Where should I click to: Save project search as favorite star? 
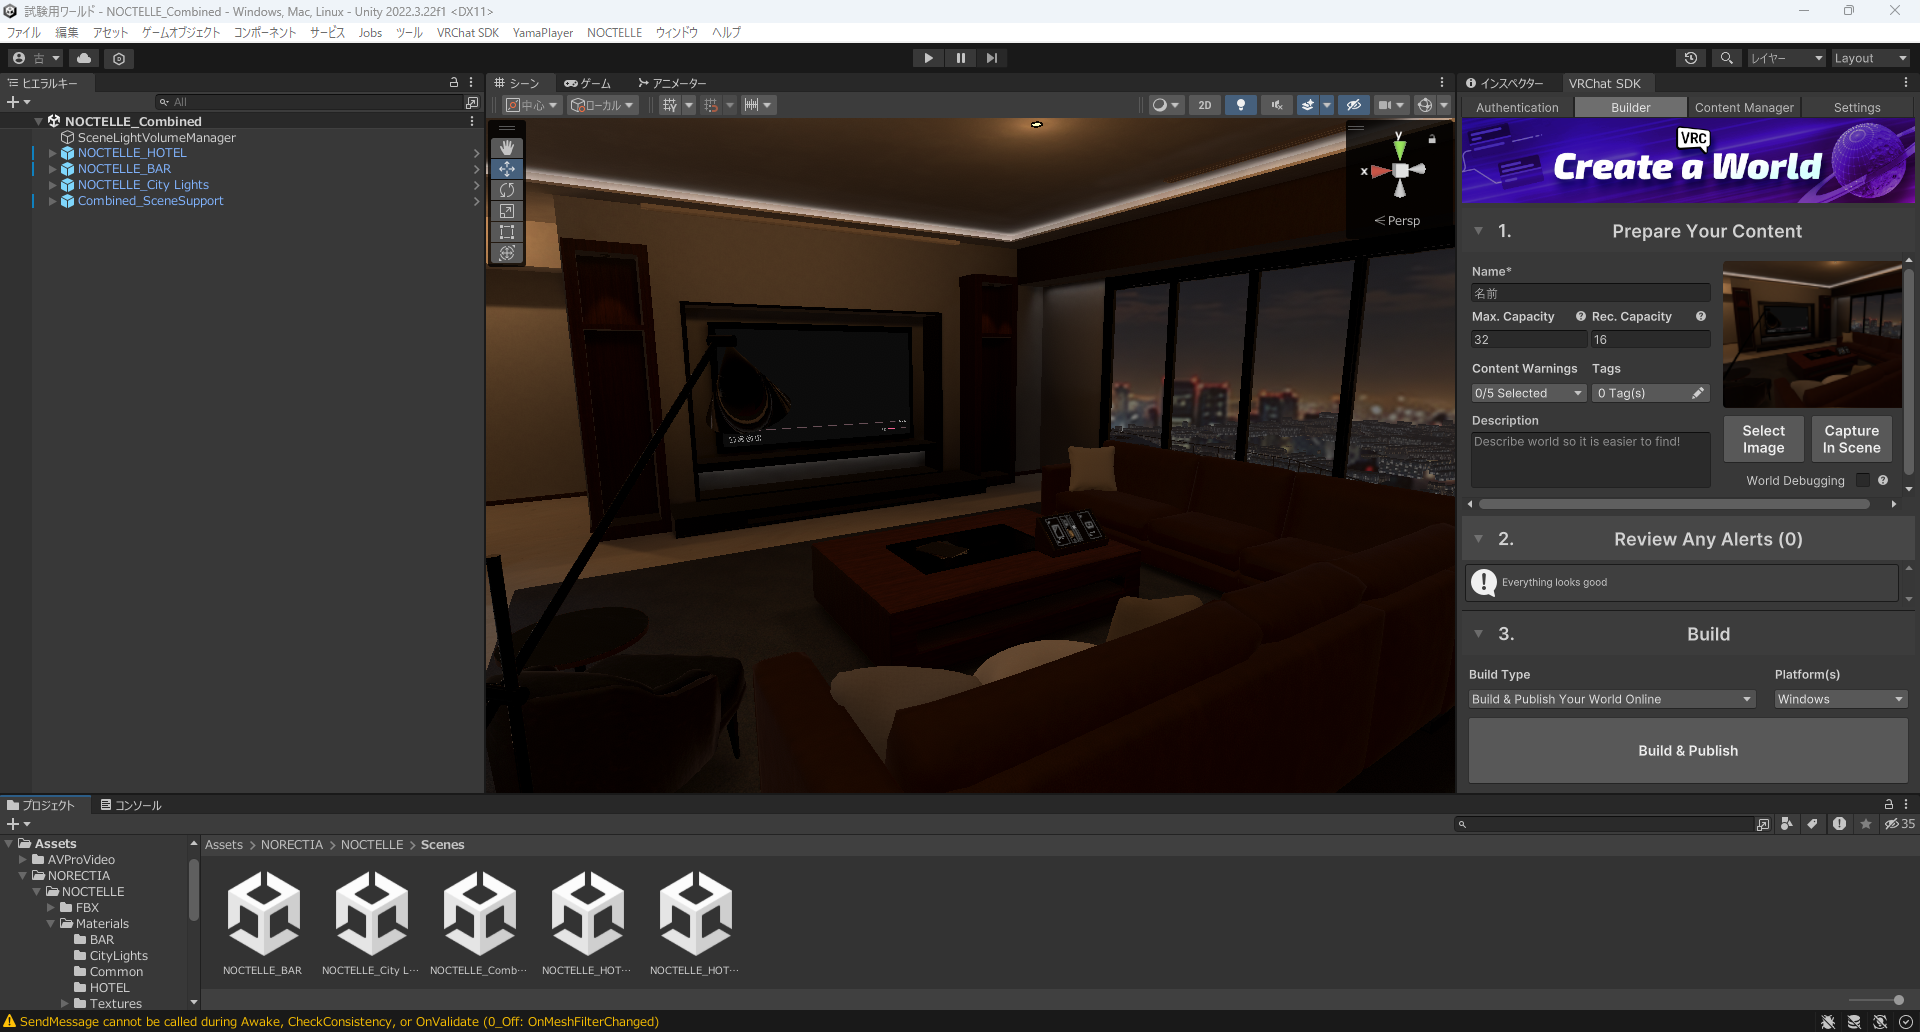point(1866,824)
